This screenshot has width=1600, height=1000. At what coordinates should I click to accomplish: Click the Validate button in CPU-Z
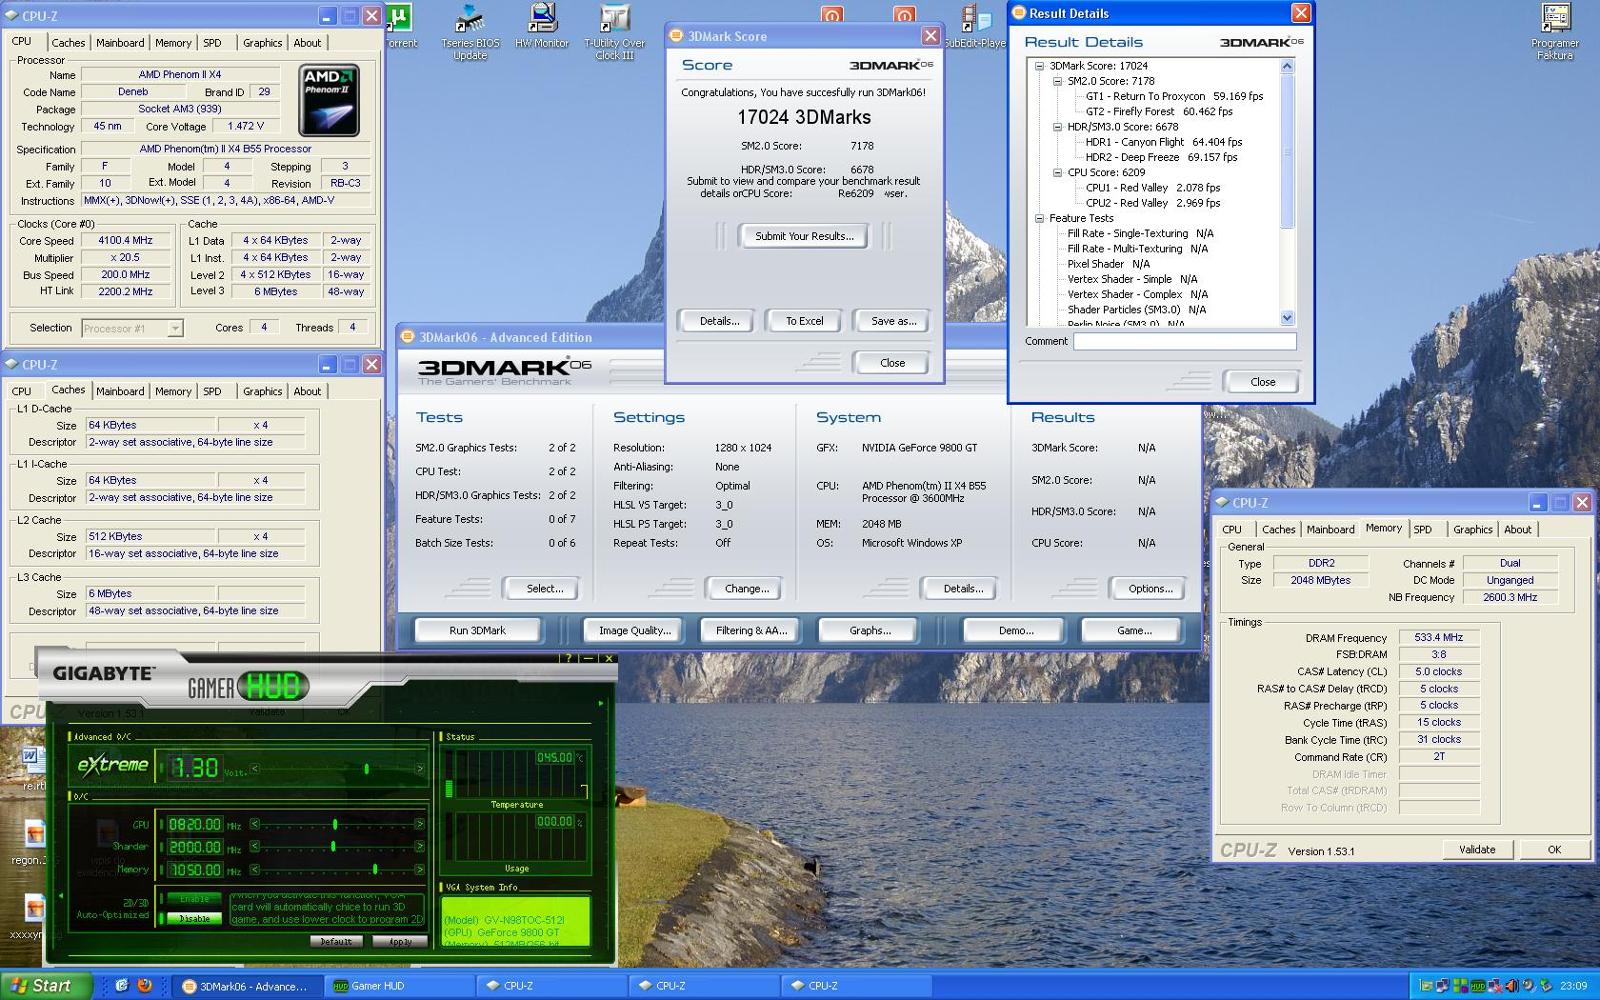click(1477, 849)
